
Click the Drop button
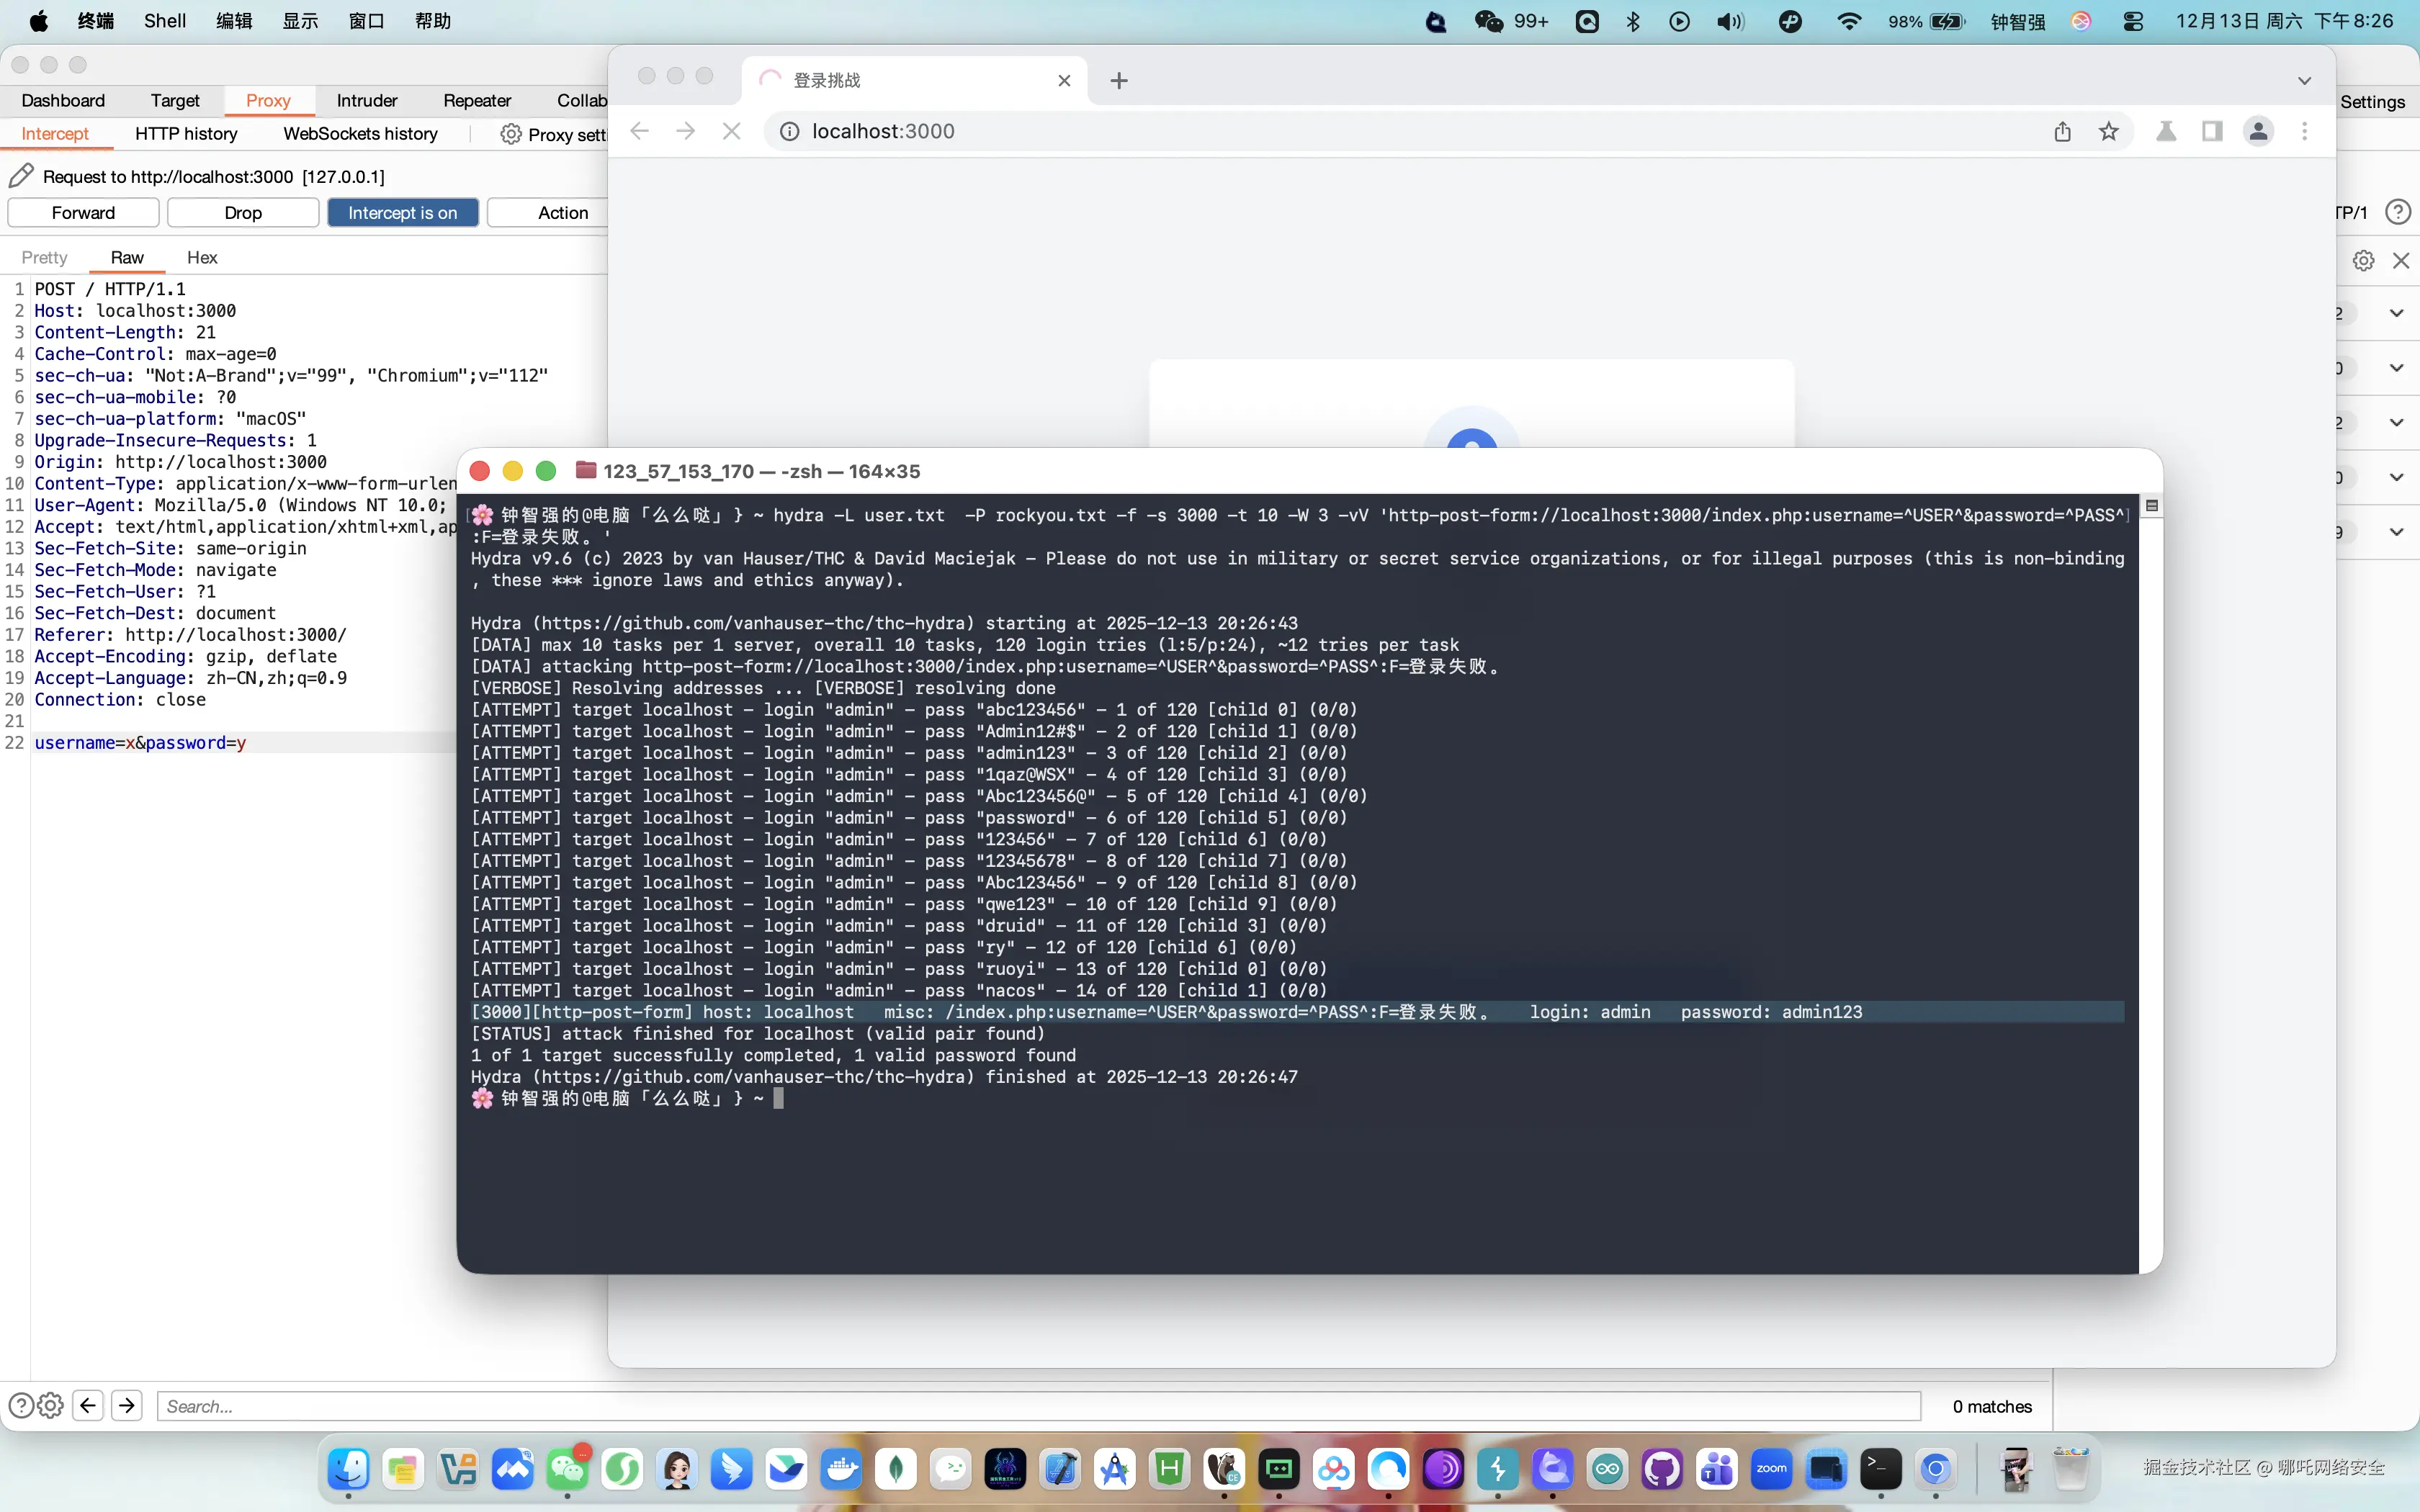click(x=243, y=212)
